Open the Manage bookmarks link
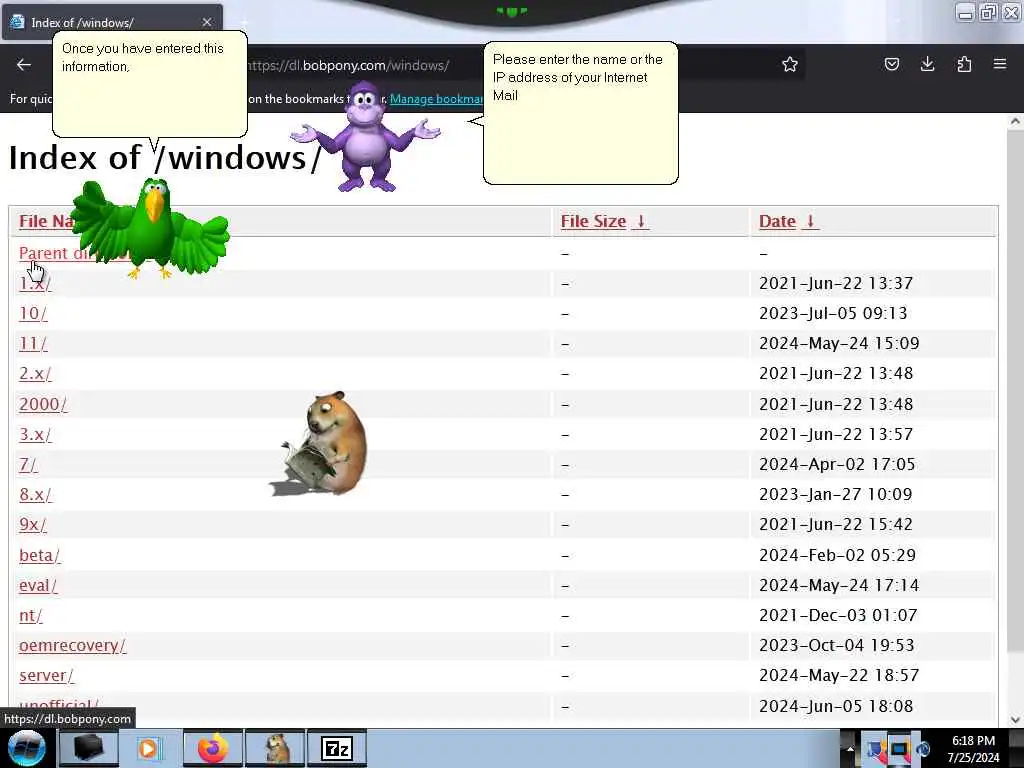The height and width of the screenshot is (768, 1024). (x=436, y=99)
